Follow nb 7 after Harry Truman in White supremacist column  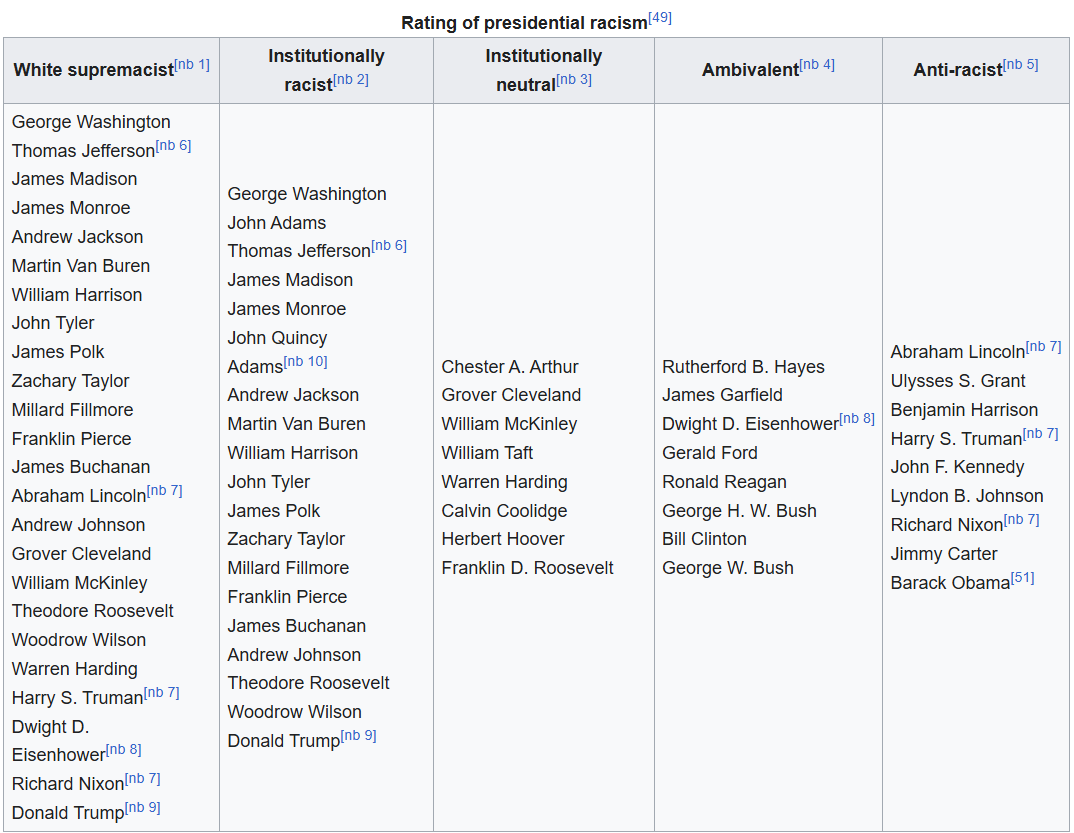pos(162,693)
